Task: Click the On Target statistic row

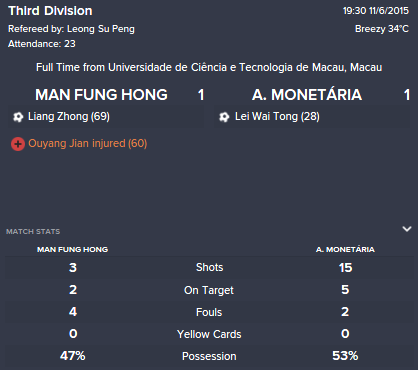Action: tap(209, 290)
